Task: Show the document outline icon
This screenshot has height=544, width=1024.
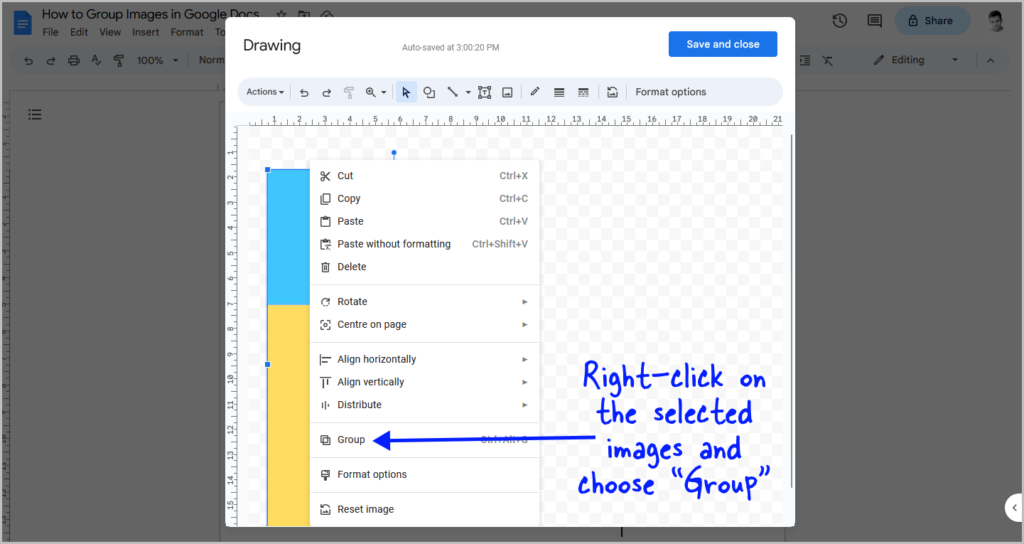Action: coord(35,115)
